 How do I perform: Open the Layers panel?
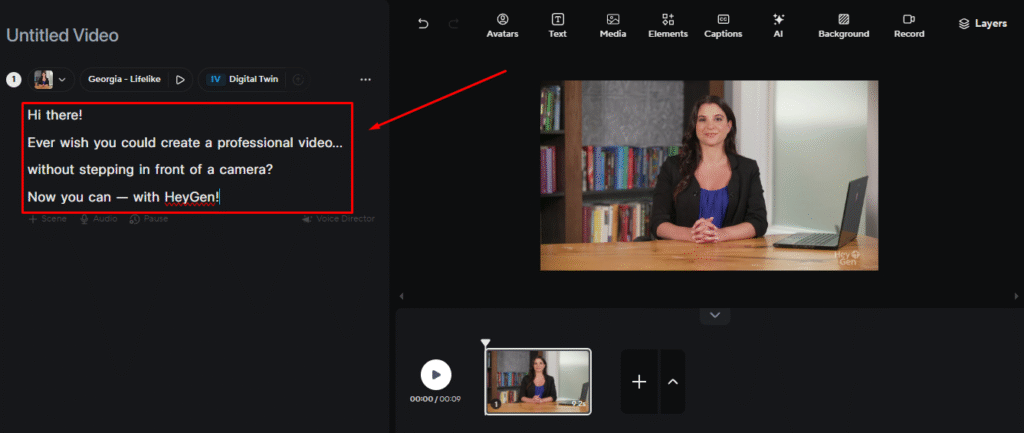[x=982, y=23]
